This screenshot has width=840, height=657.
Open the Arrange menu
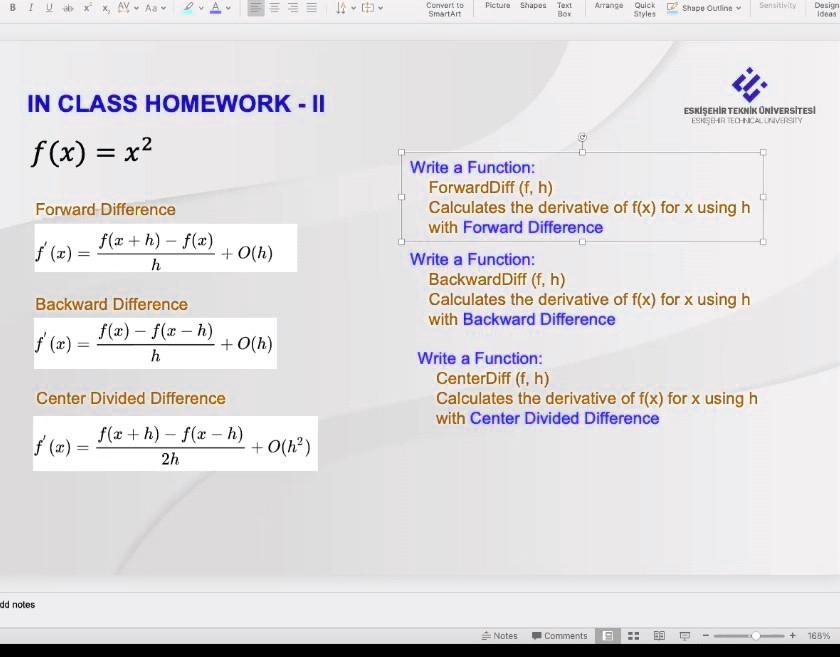click(x=608, y=8)
